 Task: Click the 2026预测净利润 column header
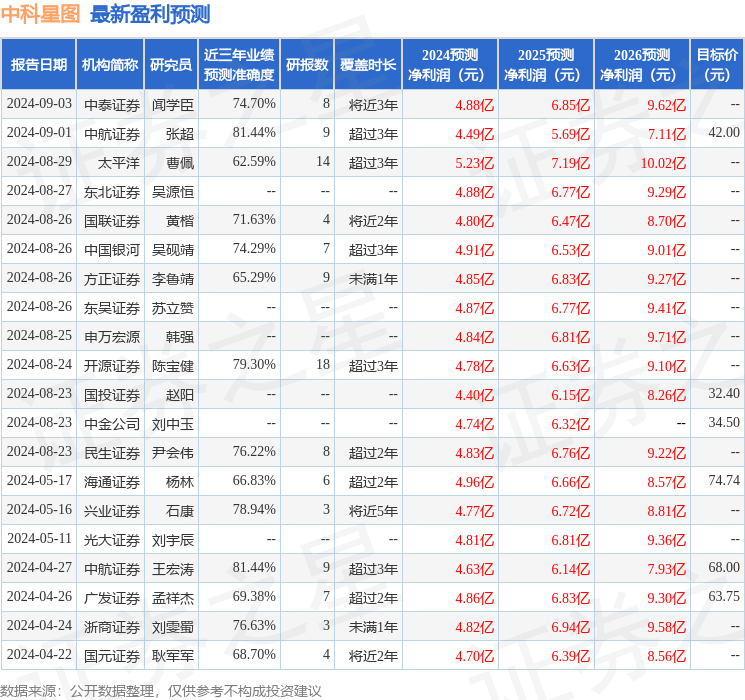[x=642, y=65]
